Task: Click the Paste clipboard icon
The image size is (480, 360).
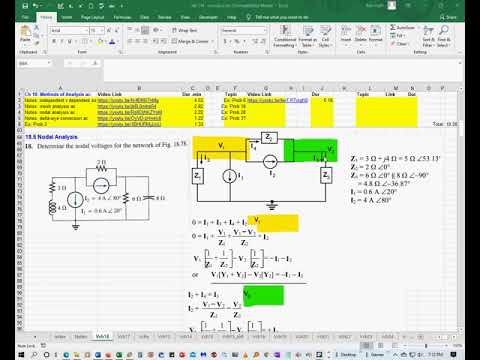Action: tap(25, 31)
